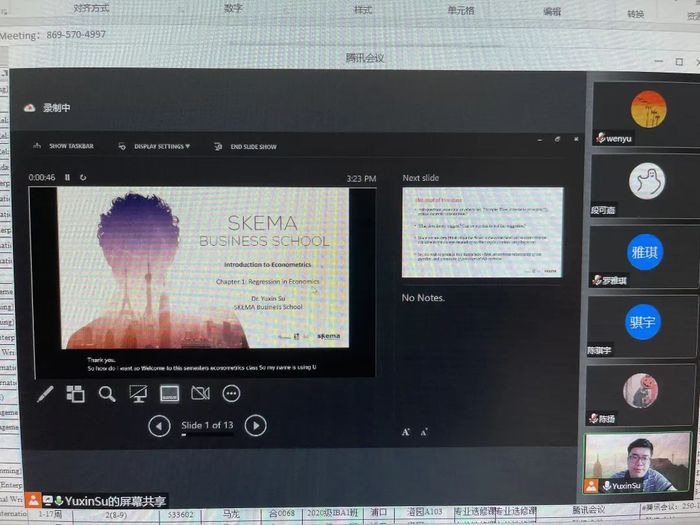This screenshot has height=525, width=700.
Task: Click the 马龙 cell in the spreadsheet
Action: pyautogui.click(x=231, y=514)
